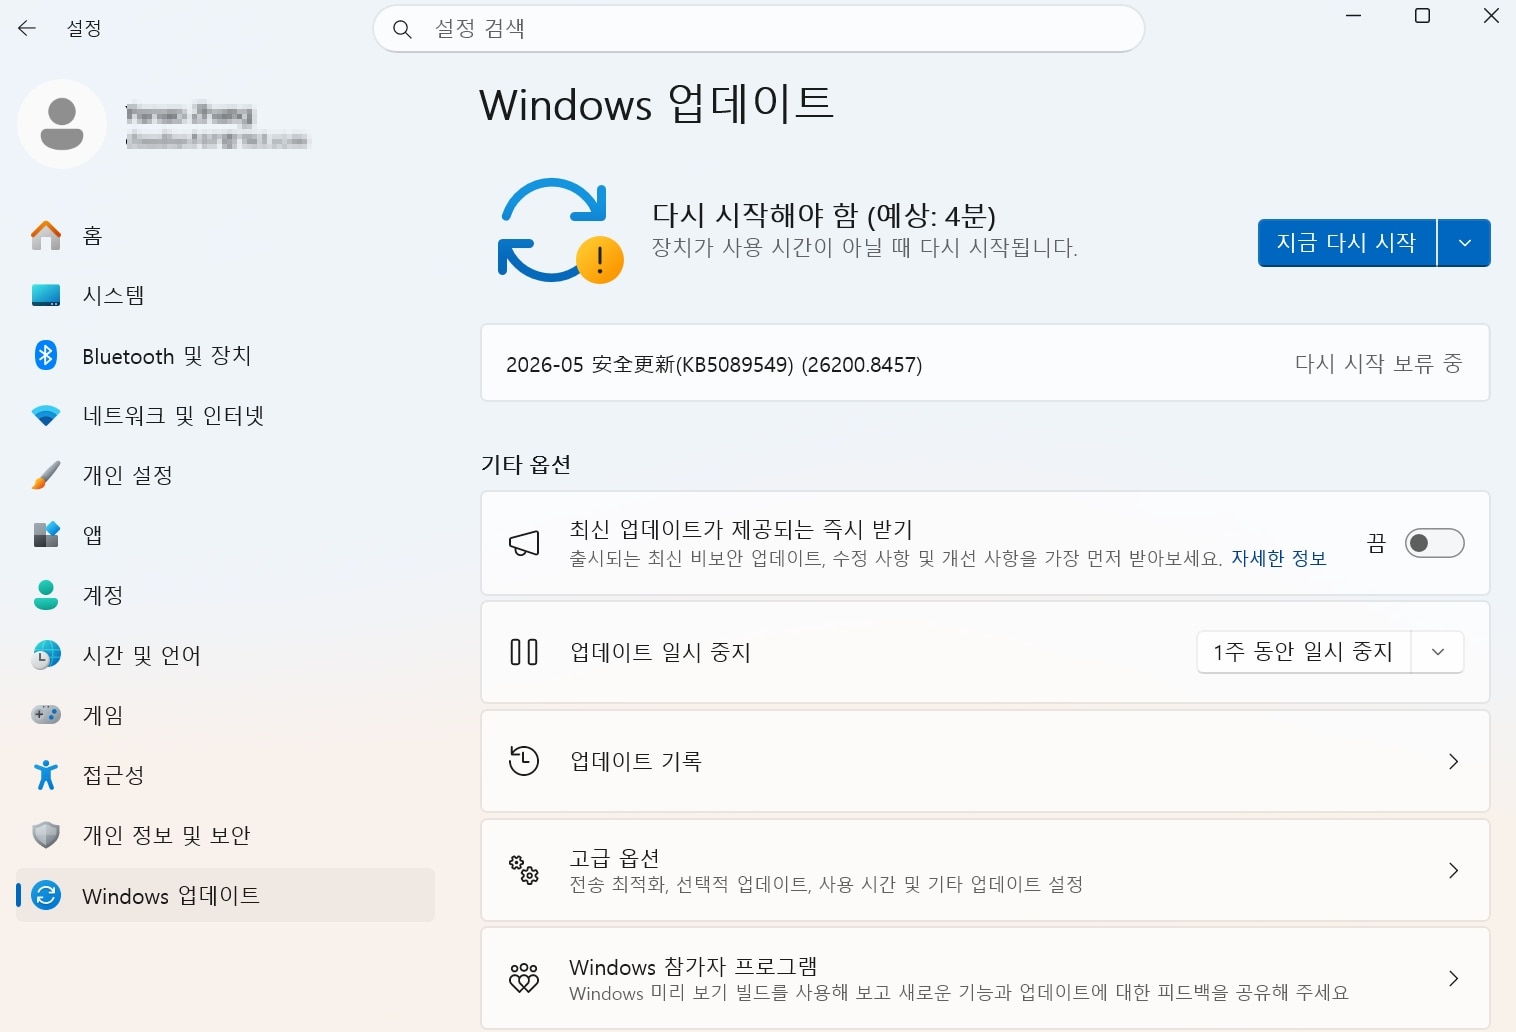Click the 접근성 accessibility figure icon
The height and width of the screenshot is (1032, 1516).
click(x=46, y=775)
